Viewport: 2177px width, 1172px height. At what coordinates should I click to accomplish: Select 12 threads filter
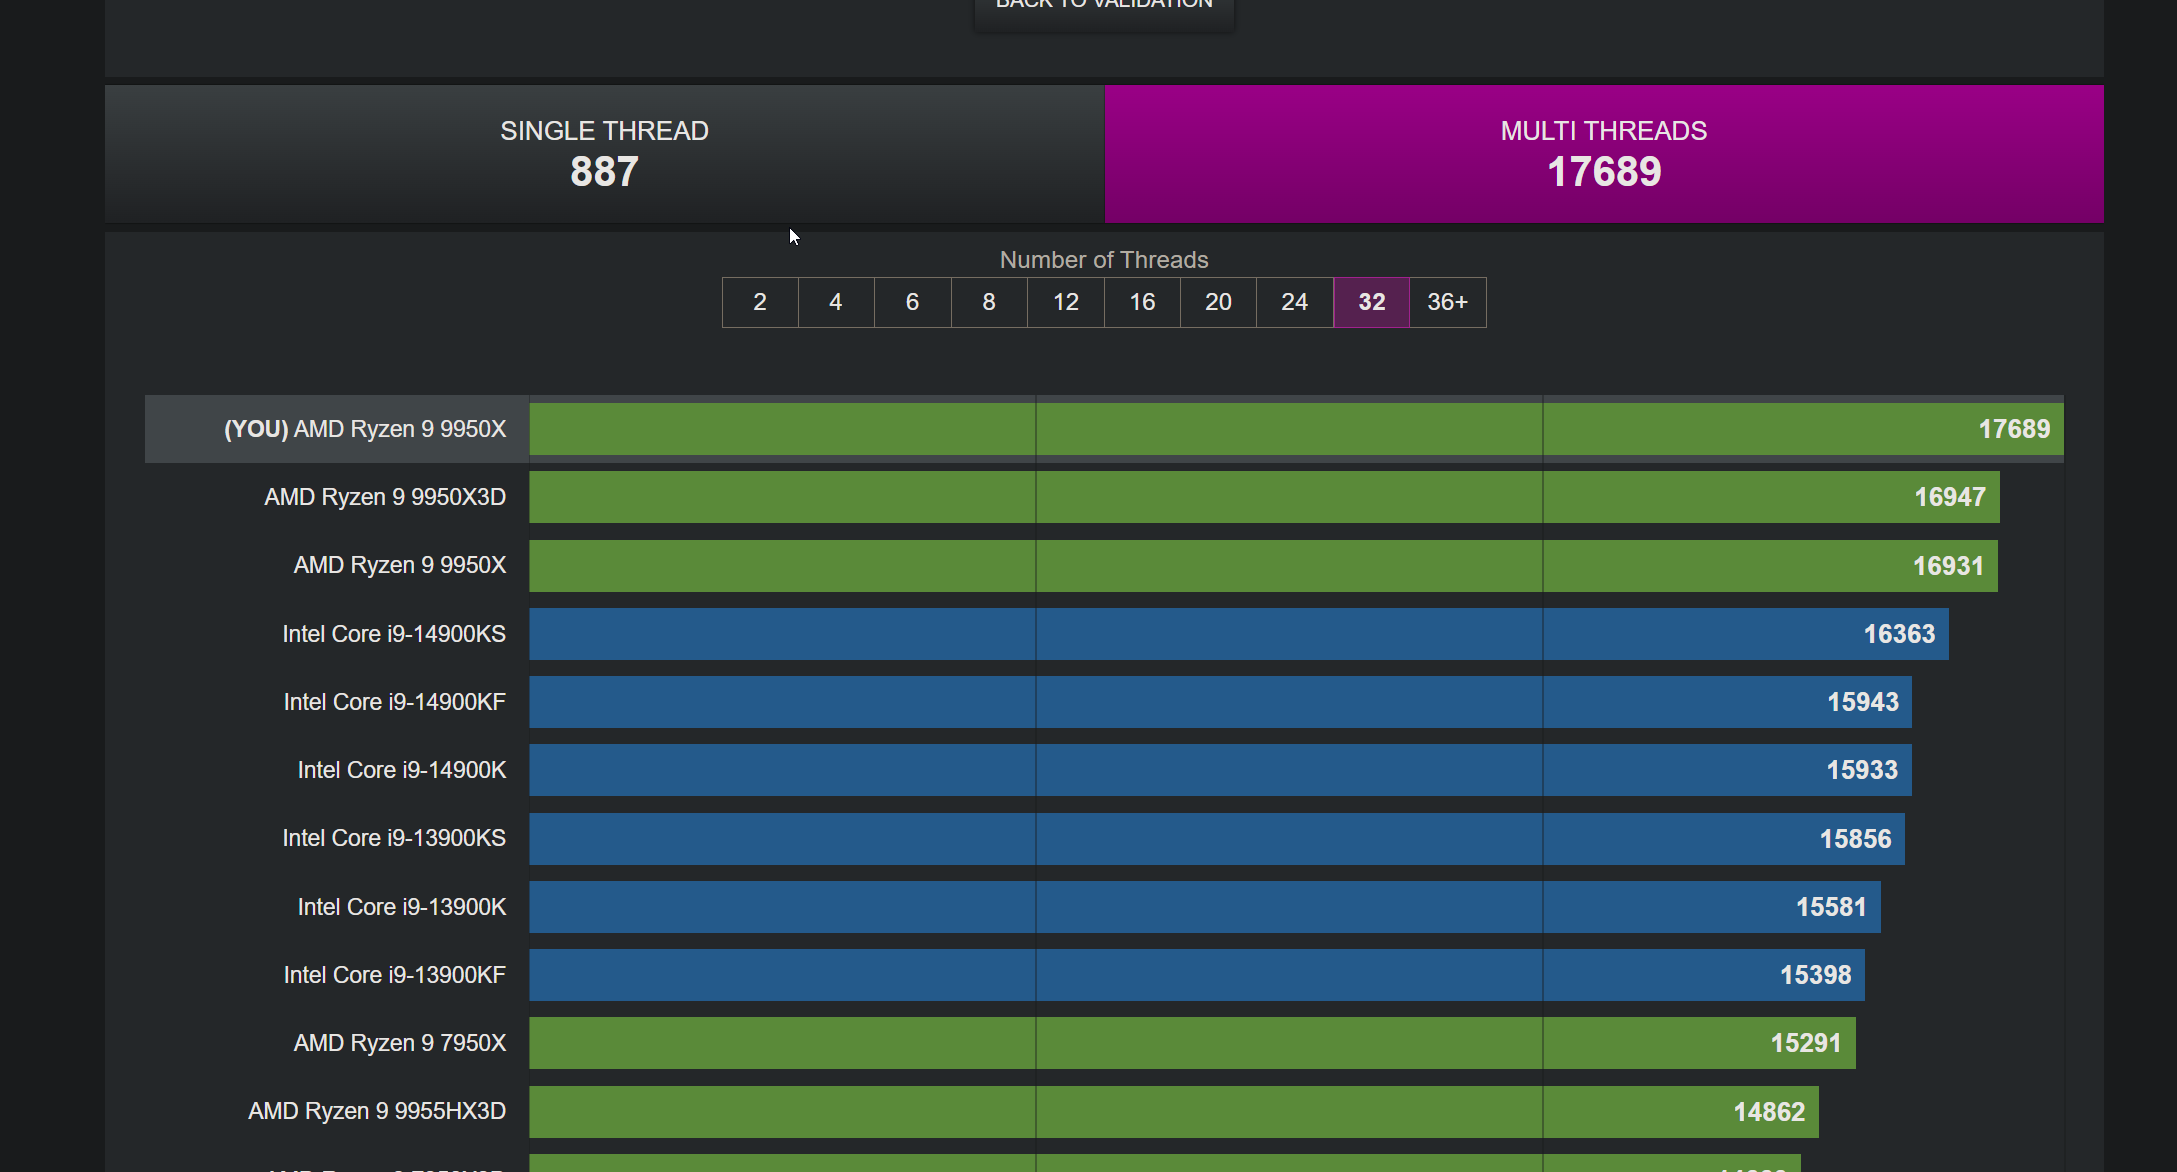tap(1066, 302)
